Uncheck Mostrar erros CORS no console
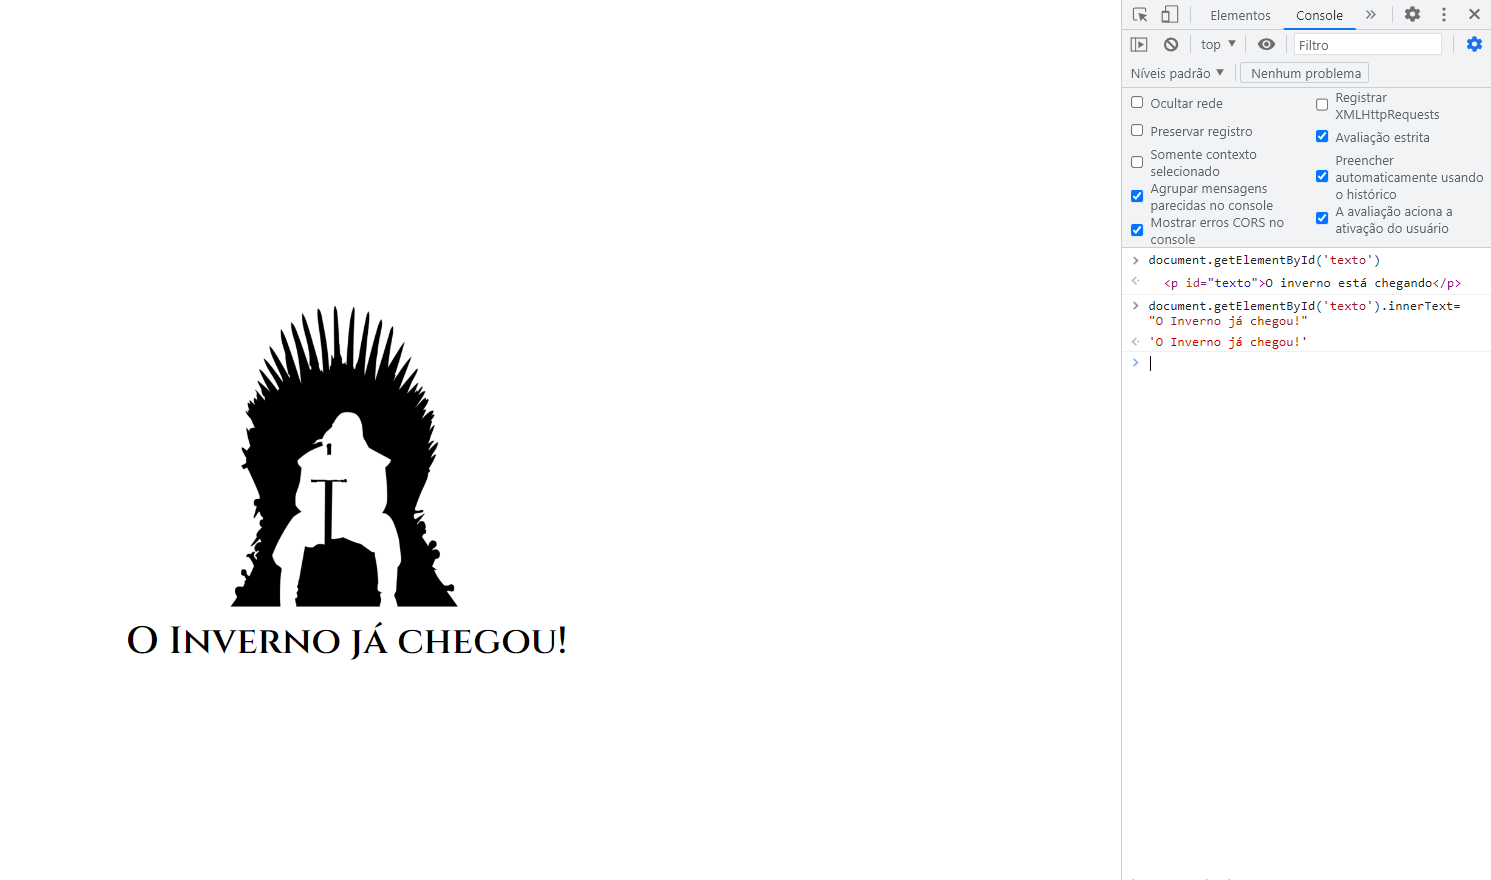Image resolution: width=1491 pixels, height=880 pixels. (x=1137, y=230)
